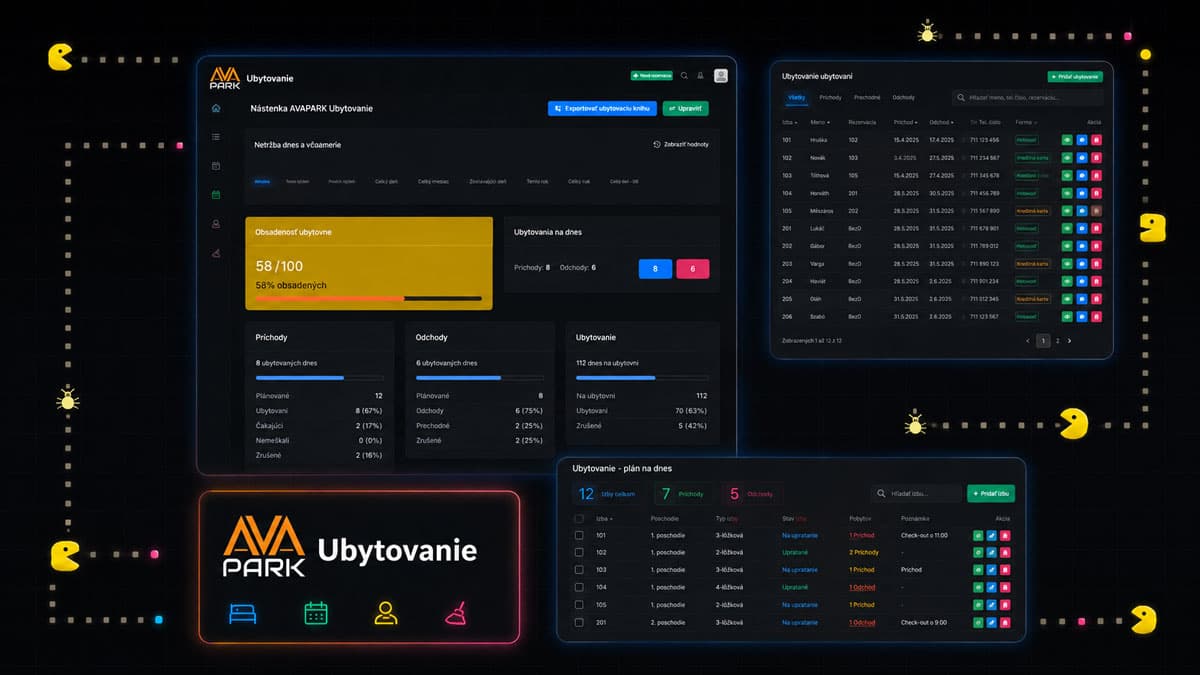Click 'Exportovať ubytovaciu knihu' button
1200x675 pixels.
pos(602,108)
